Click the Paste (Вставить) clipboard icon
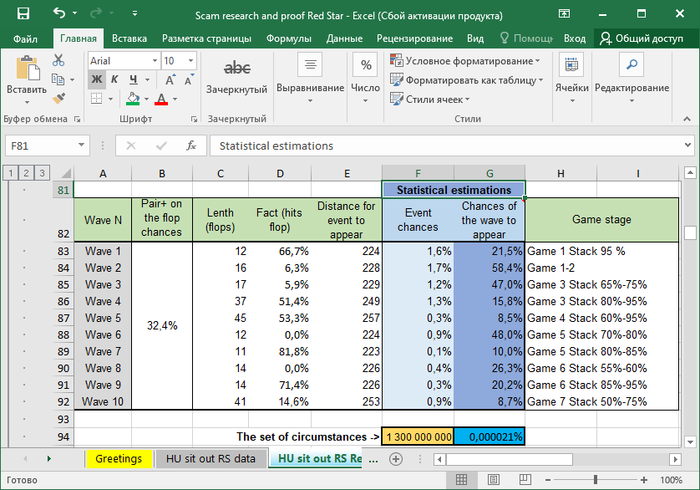 coord(26,70)
